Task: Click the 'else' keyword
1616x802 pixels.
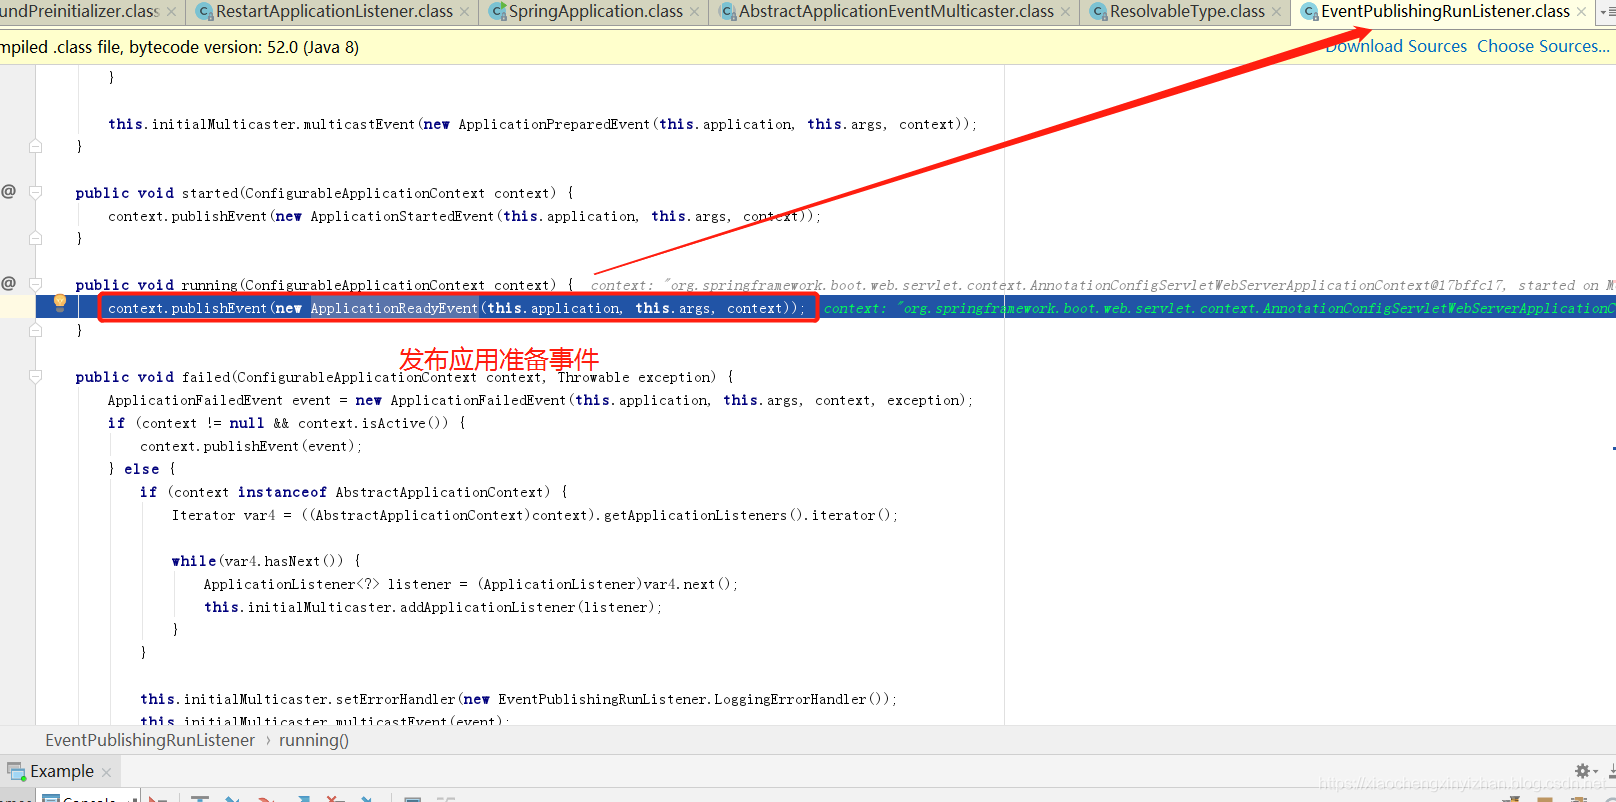Action: pyautogui.click(x=142, y=469)
